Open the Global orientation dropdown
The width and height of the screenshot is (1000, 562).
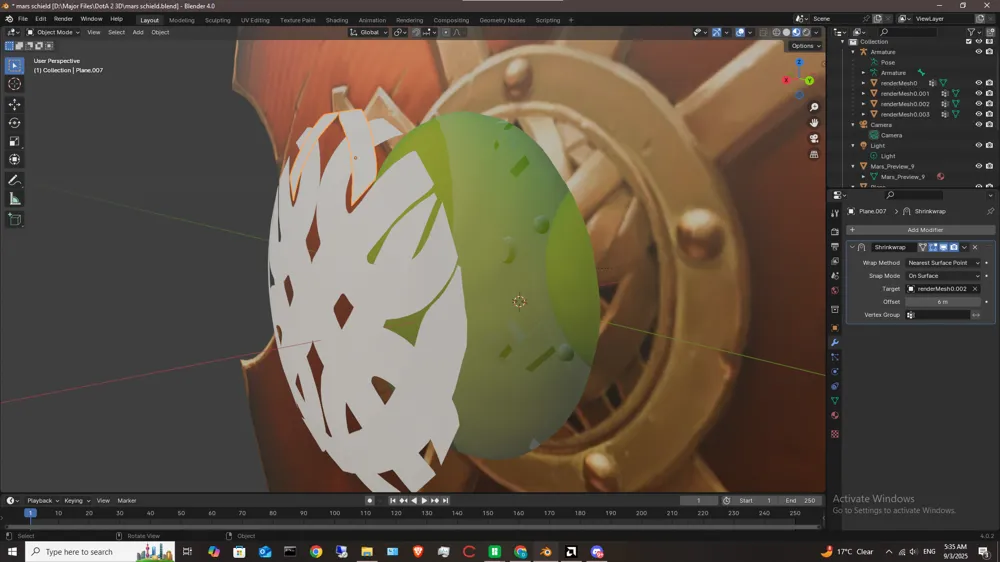point(368,32)
